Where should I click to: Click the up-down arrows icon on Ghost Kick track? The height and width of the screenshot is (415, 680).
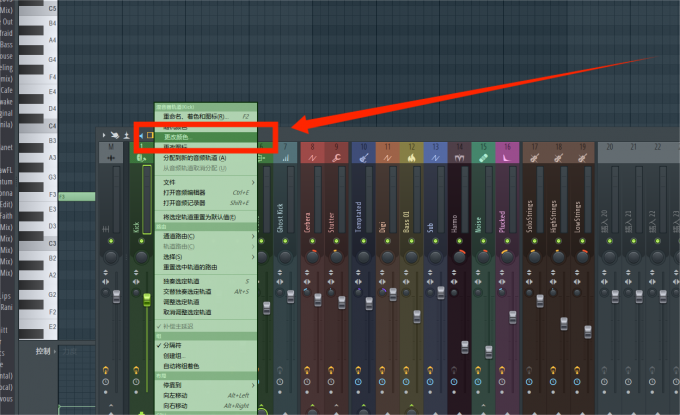pos(280,272)
